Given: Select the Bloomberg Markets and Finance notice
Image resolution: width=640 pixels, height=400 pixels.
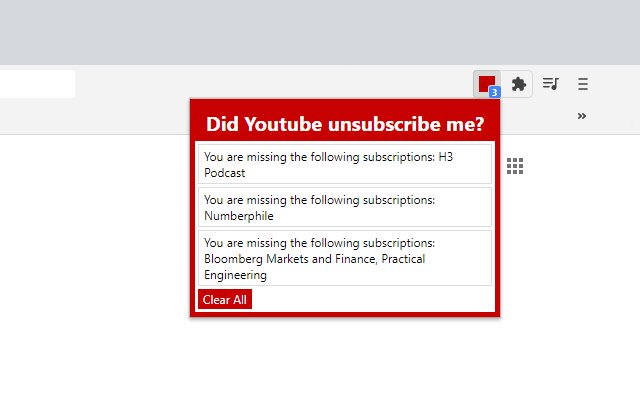Looking at the screenshot, I should coord(345,258).
